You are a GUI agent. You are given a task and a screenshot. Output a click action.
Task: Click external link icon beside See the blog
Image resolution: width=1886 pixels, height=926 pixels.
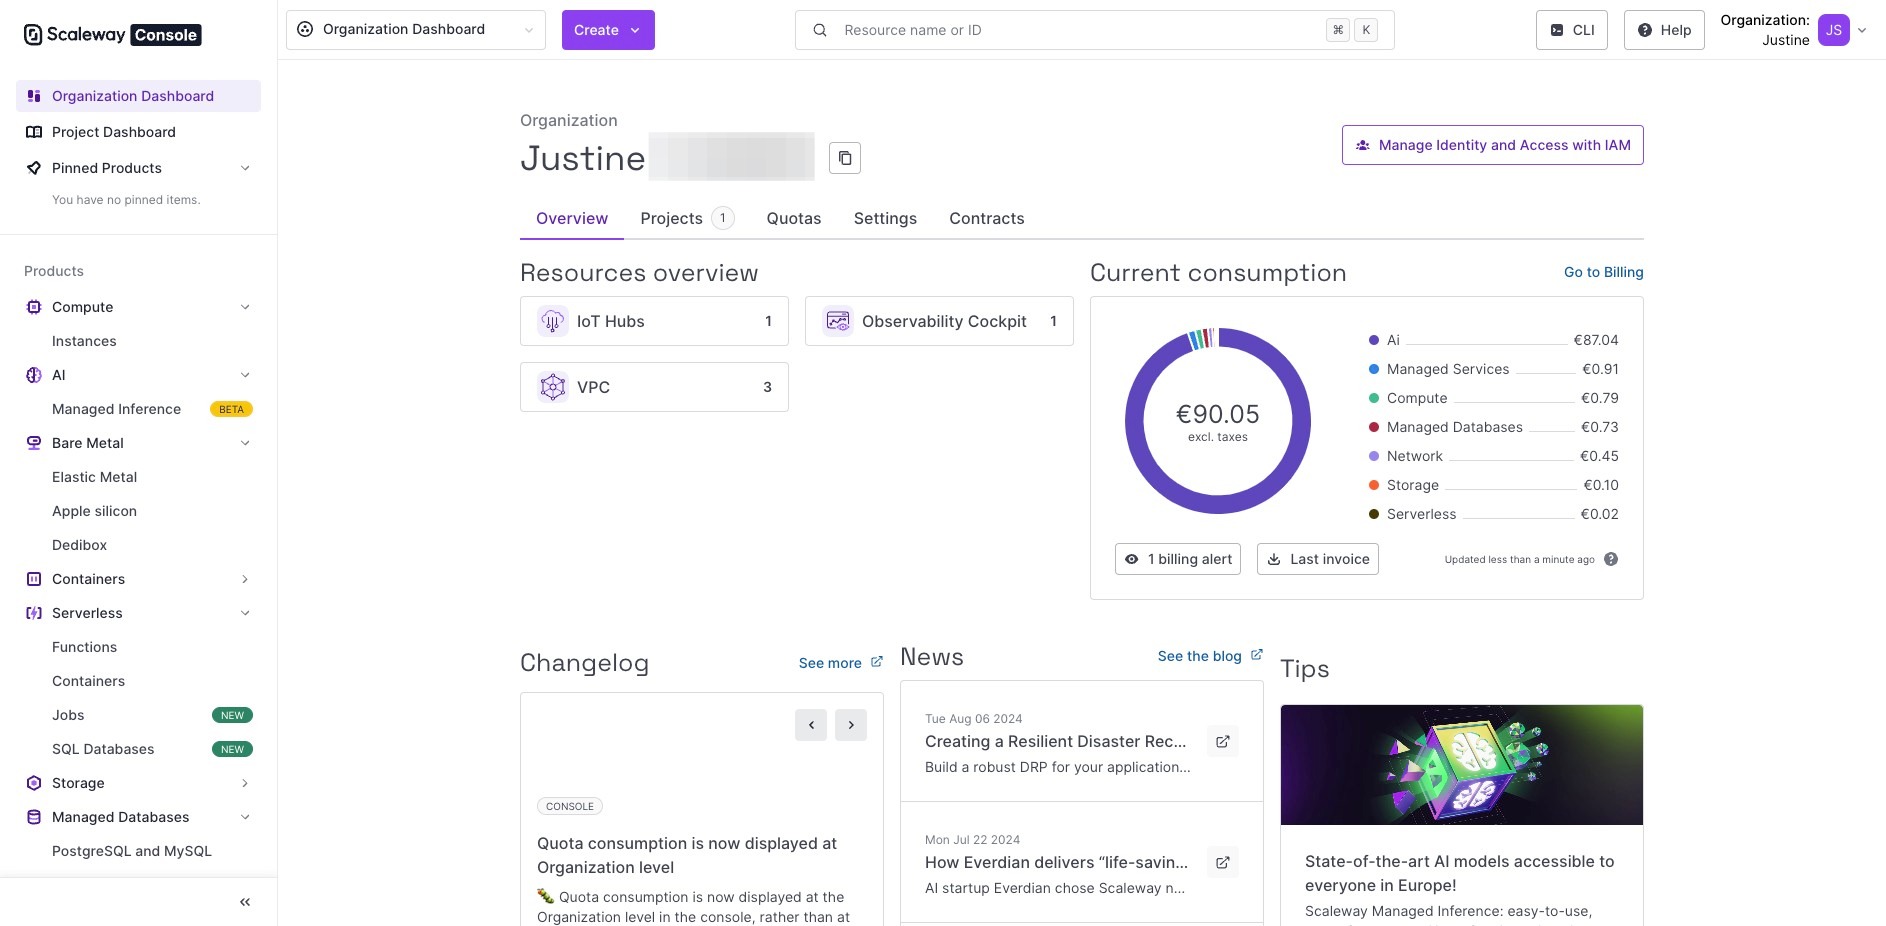tap(1257, 655)
